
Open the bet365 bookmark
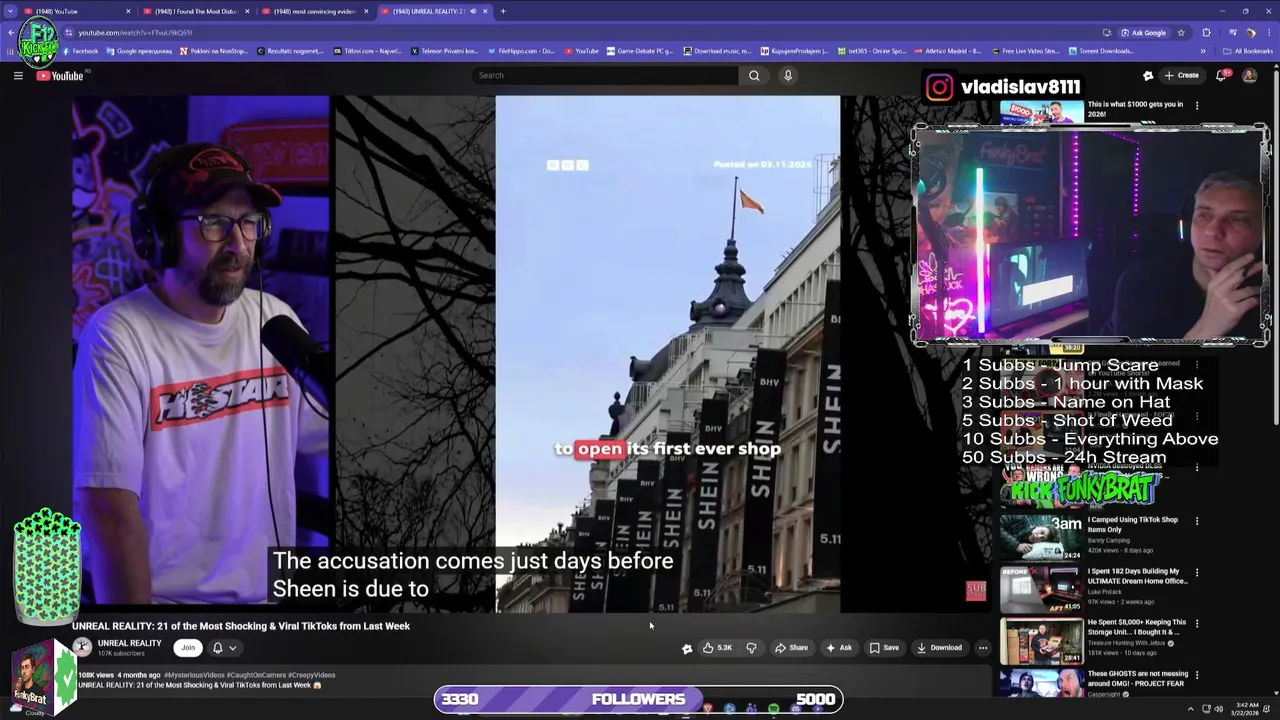(x=871, y=51)
